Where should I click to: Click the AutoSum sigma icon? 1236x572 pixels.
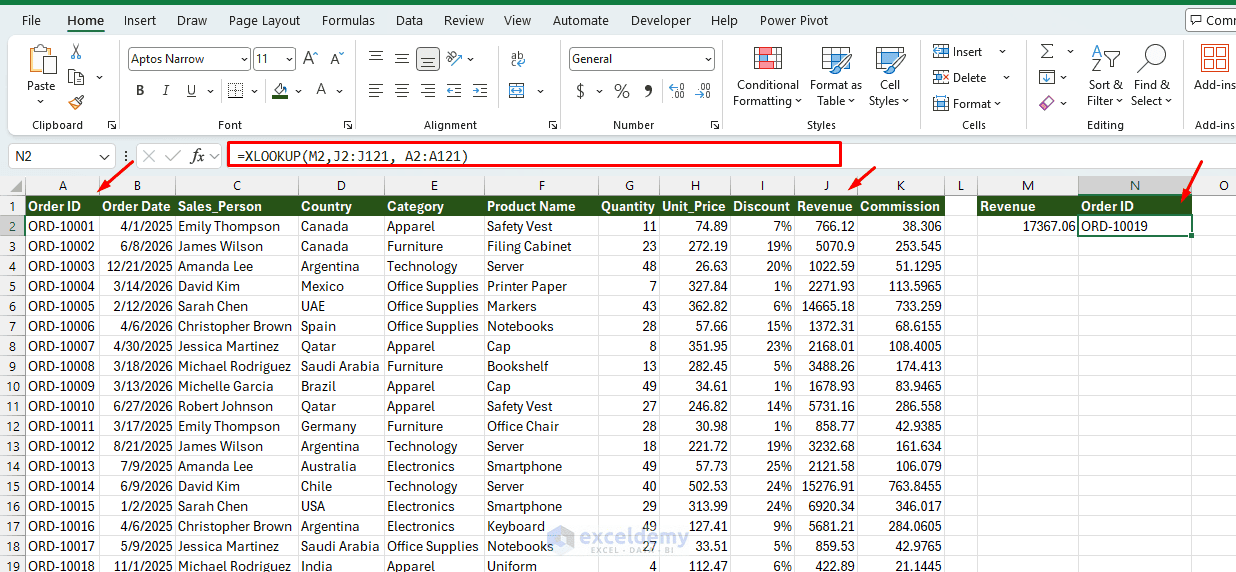click(1047, 51)
